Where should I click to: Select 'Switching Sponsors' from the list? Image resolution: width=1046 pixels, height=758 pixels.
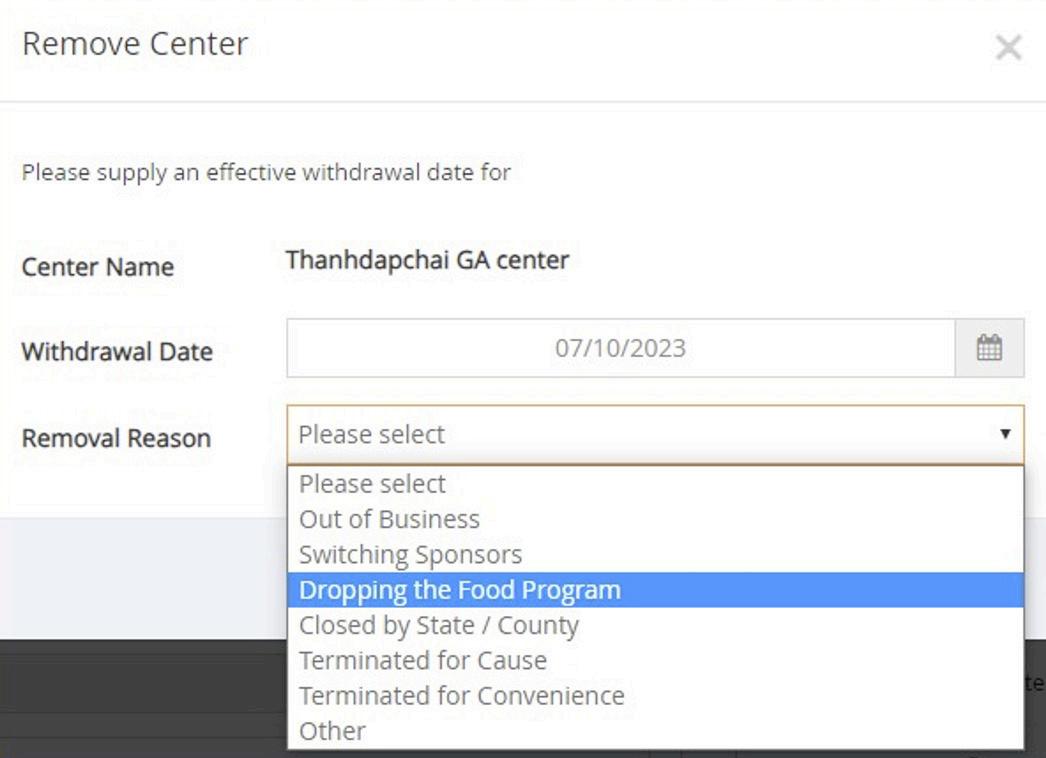coord(410,555)
